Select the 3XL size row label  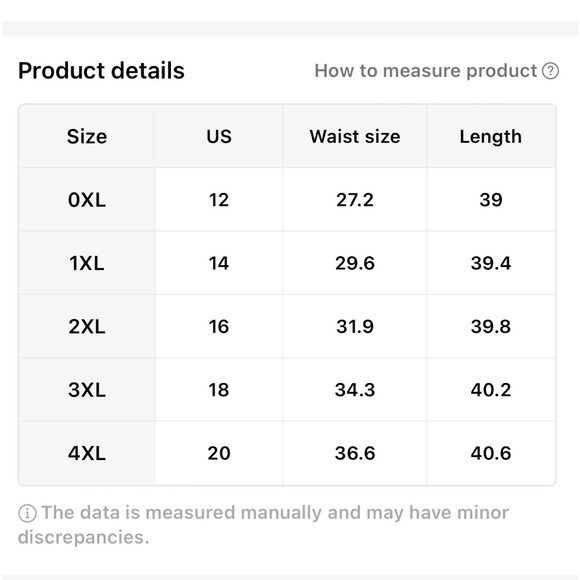87,390
